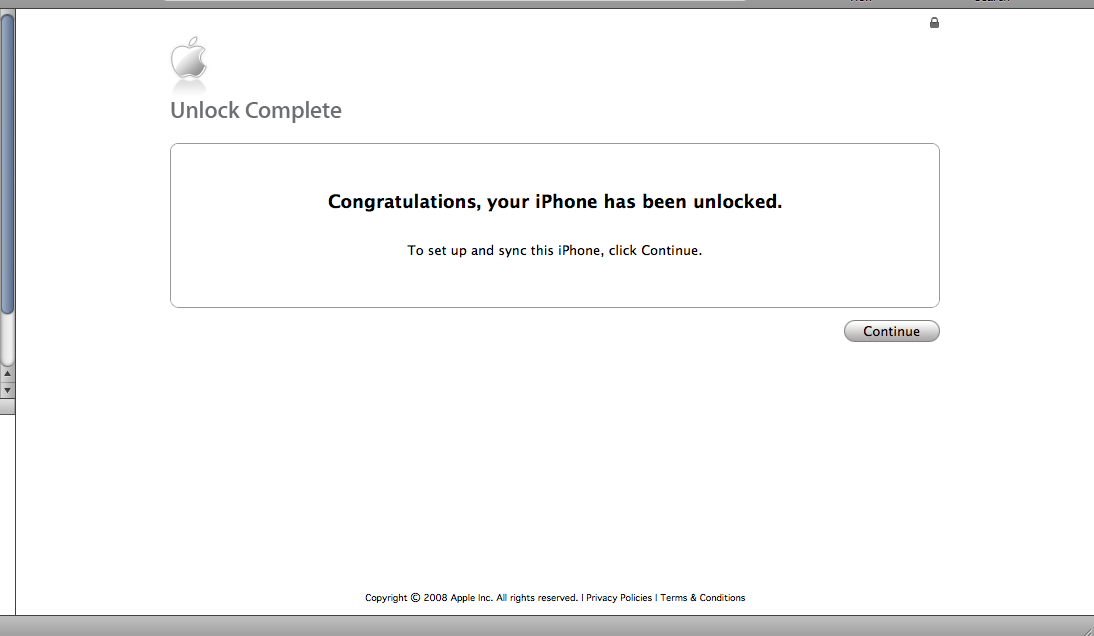Click the Apple logo icon

tap(189, 59)
